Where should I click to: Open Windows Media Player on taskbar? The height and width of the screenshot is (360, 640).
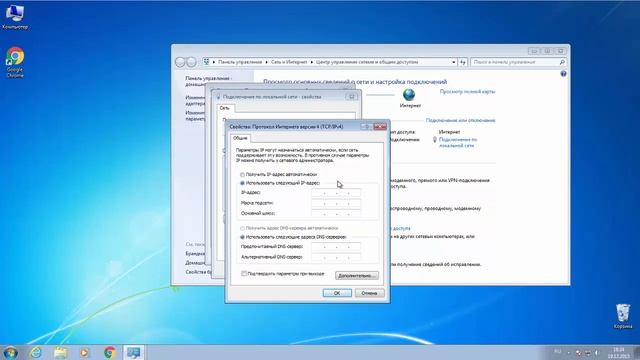(84, 352)
